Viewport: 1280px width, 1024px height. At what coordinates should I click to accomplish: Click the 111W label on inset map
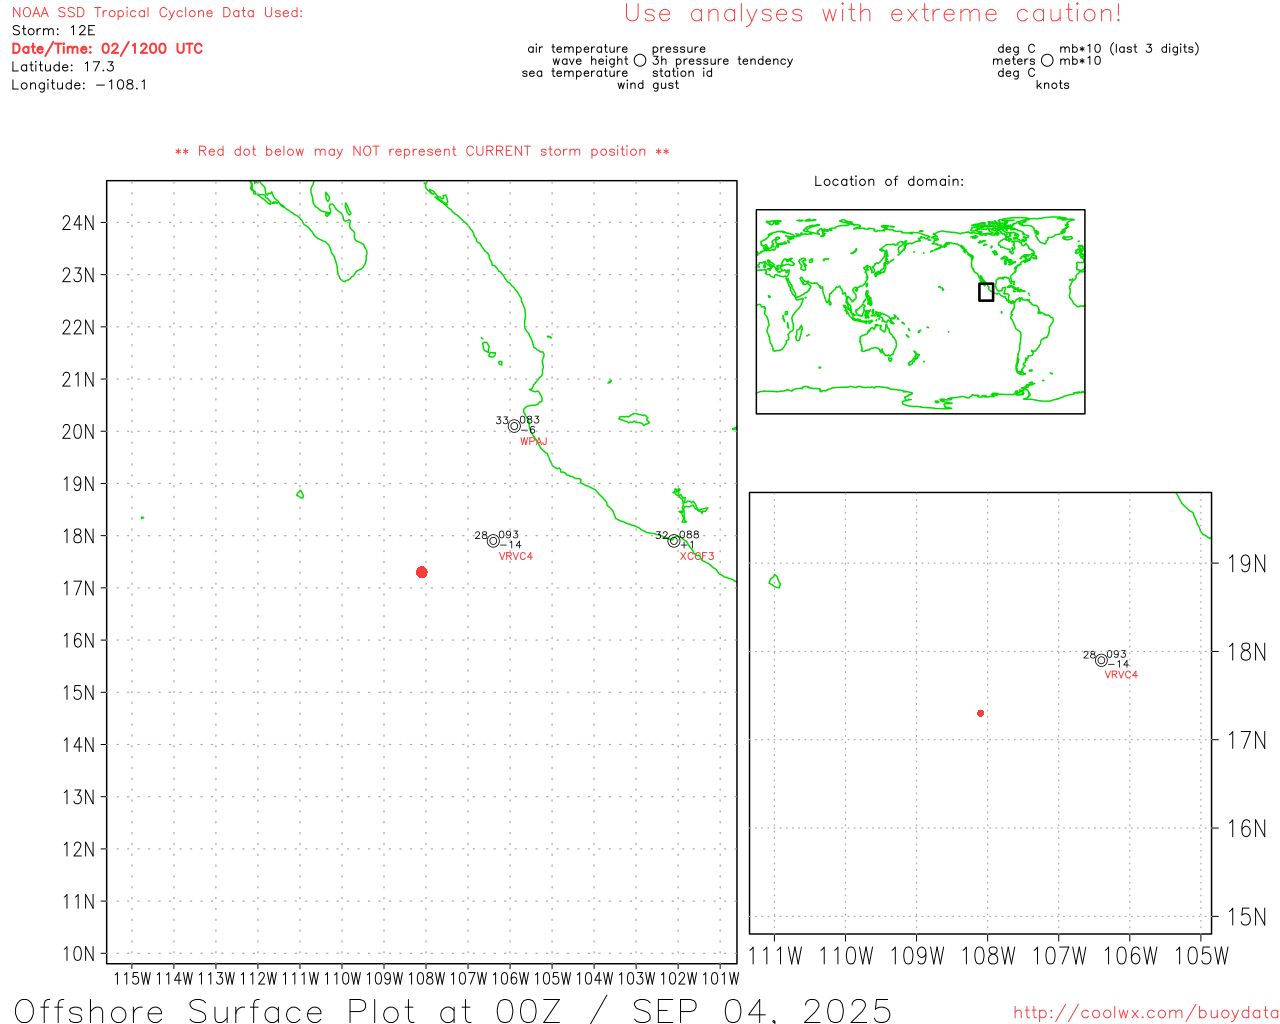tap(775, 956)
